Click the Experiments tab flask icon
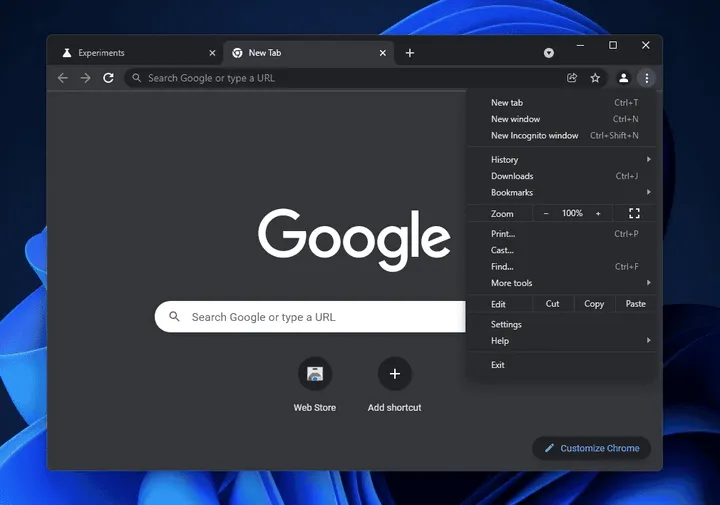Image resolution: width=720 pixels, height=505 pixels. tap(67, 53)
